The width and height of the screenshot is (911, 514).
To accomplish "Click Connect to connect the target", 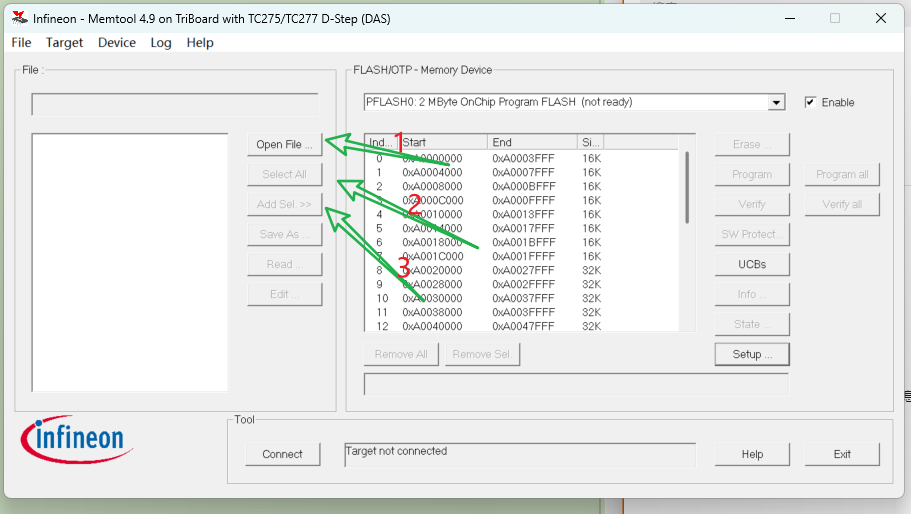I will (282, 454).
